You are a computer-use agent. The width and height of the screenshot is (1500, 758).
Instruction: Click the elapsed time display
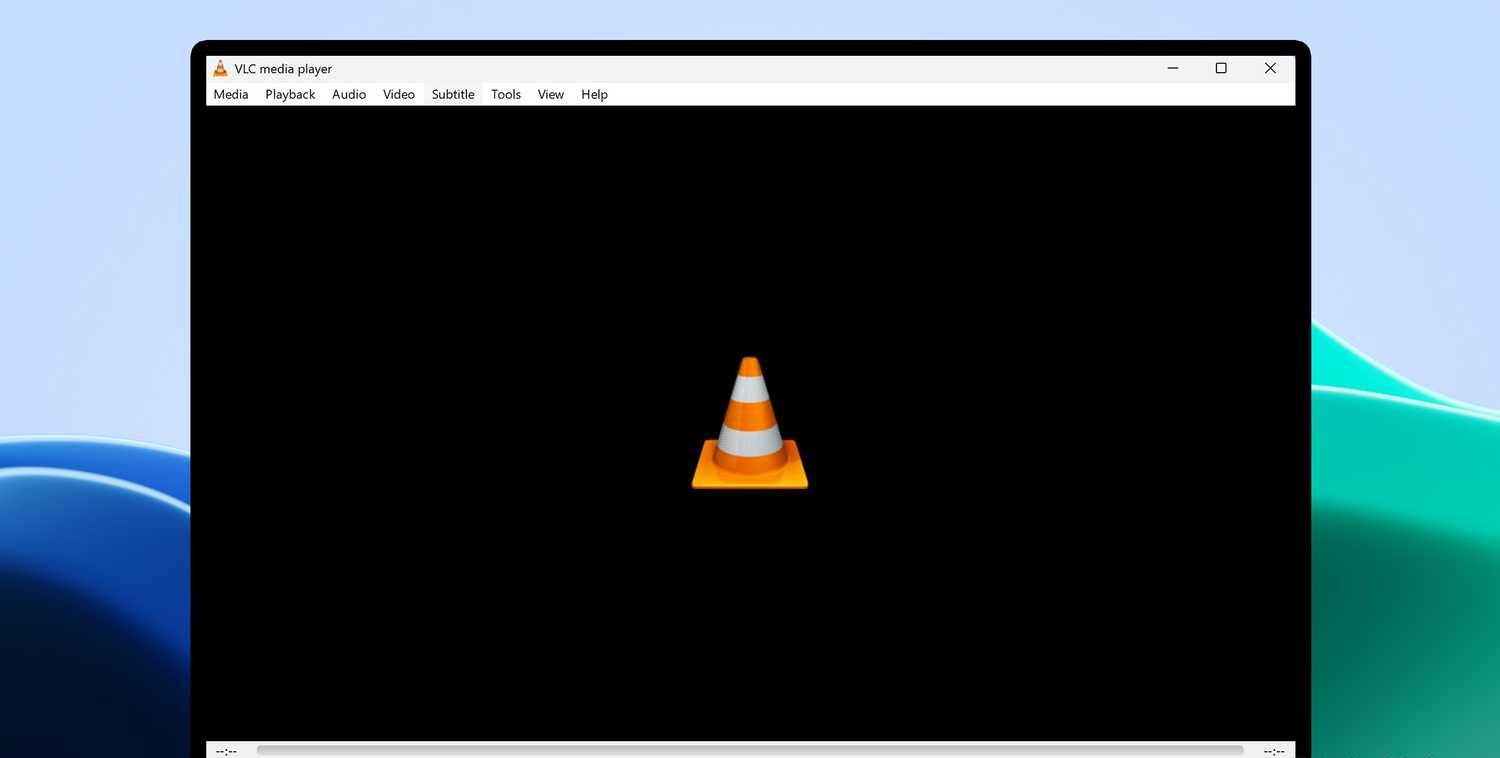[226, 750]
